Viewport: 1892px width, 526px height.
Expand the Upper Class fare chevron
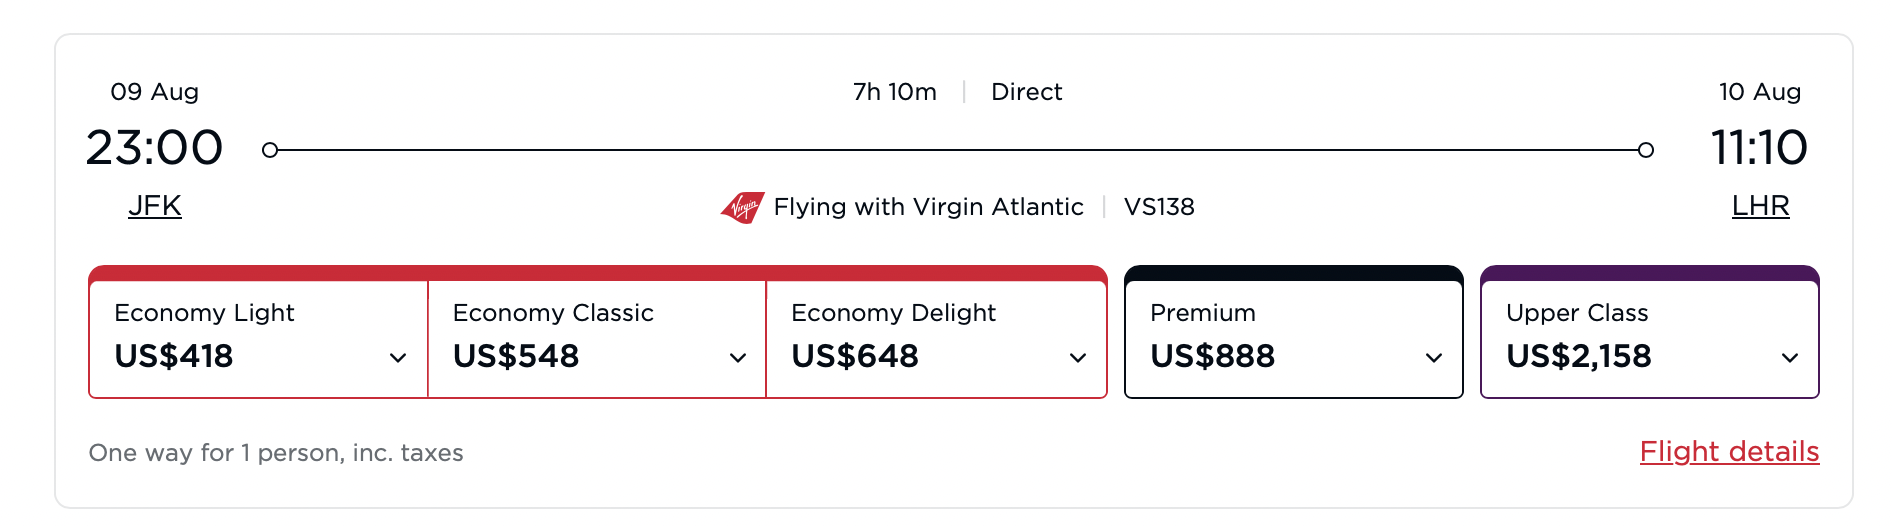click(x=1790, y=358)
